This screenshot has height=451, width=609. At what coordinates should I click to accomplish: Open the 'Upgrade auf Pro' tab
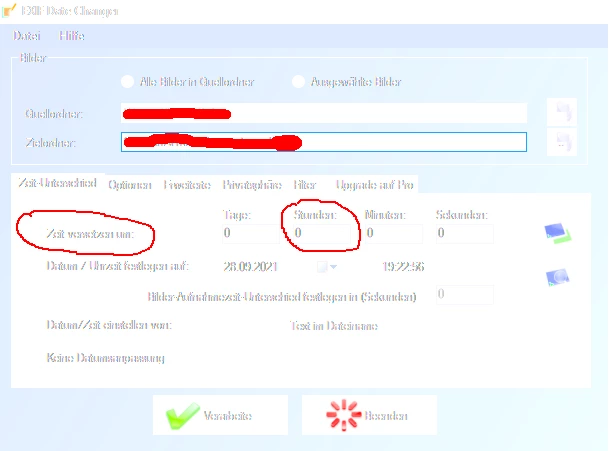pyautogui.click(x=374, y=185)
